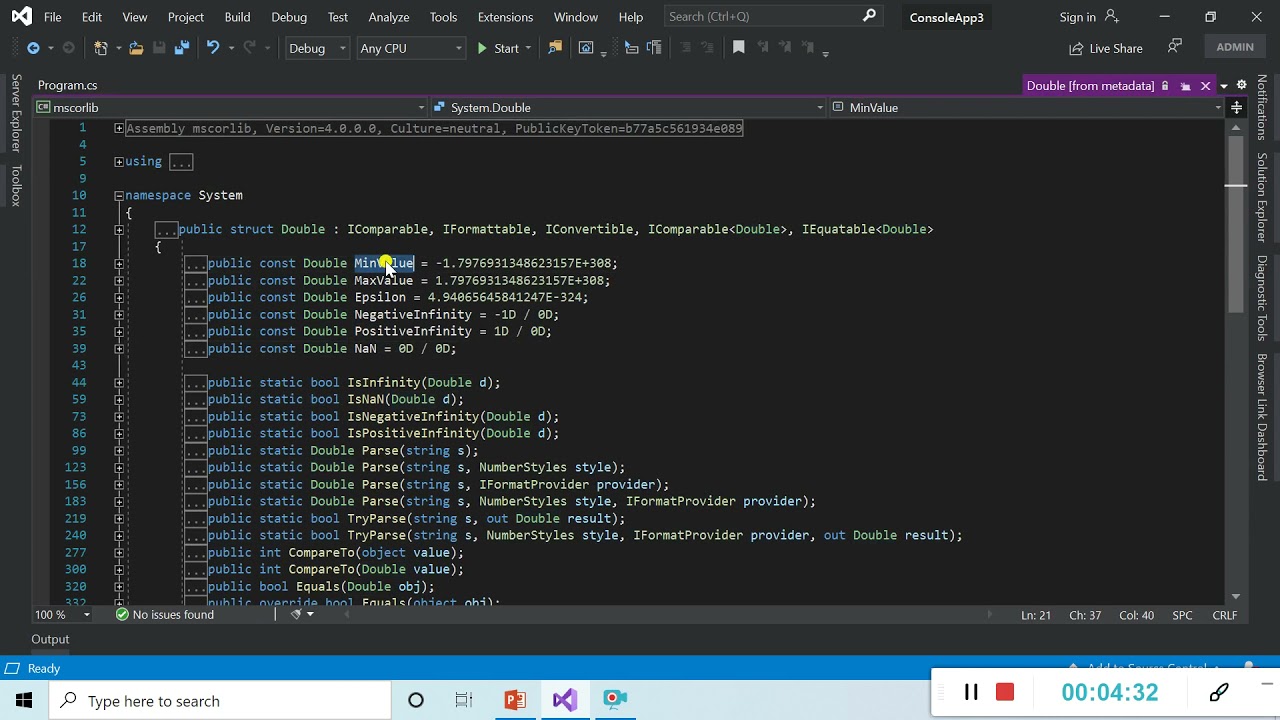The height and width of the screenshot is (720, 1280).
Task: Toggle promote for Double metadata preview tab
Action: pos(1185,86)
